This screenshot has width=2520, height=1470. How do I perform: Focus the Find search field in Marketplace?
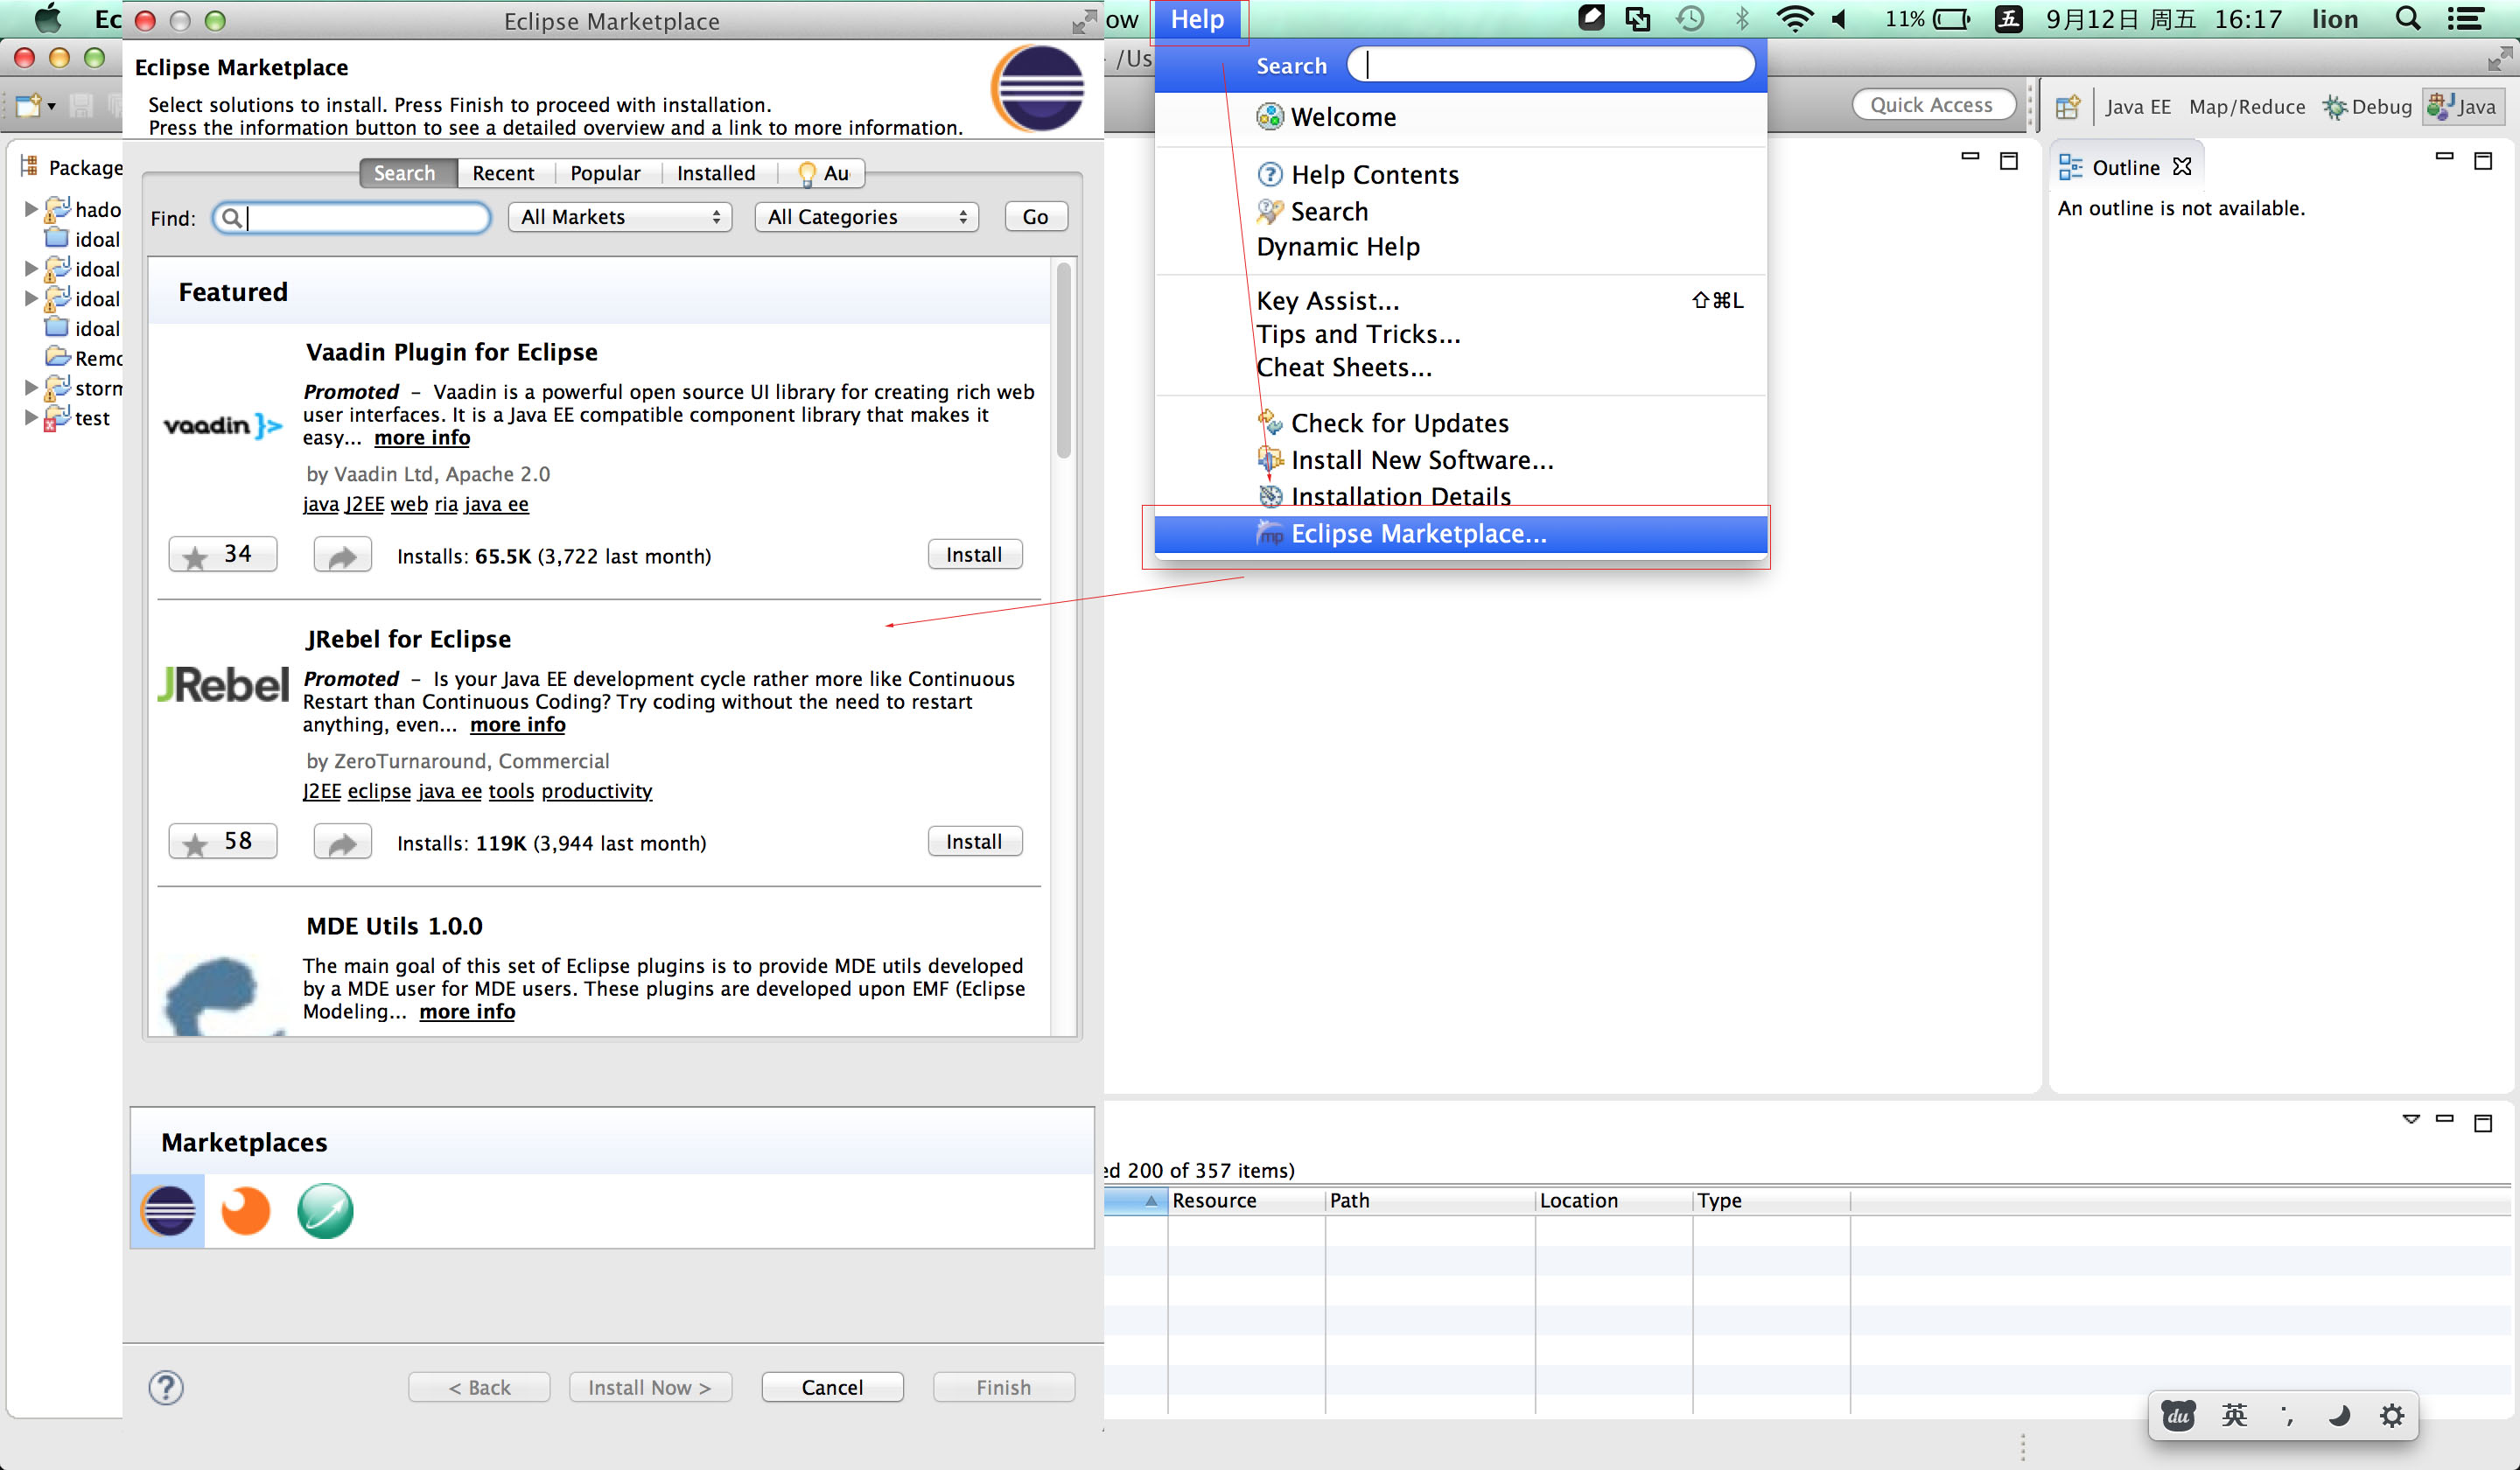(x=352, y=217)
